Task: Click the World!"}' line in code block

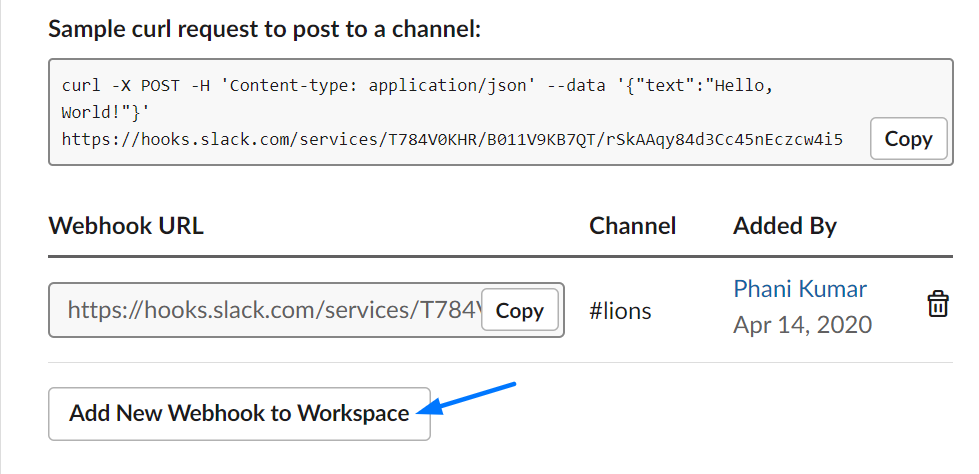Action: point(106,112)
